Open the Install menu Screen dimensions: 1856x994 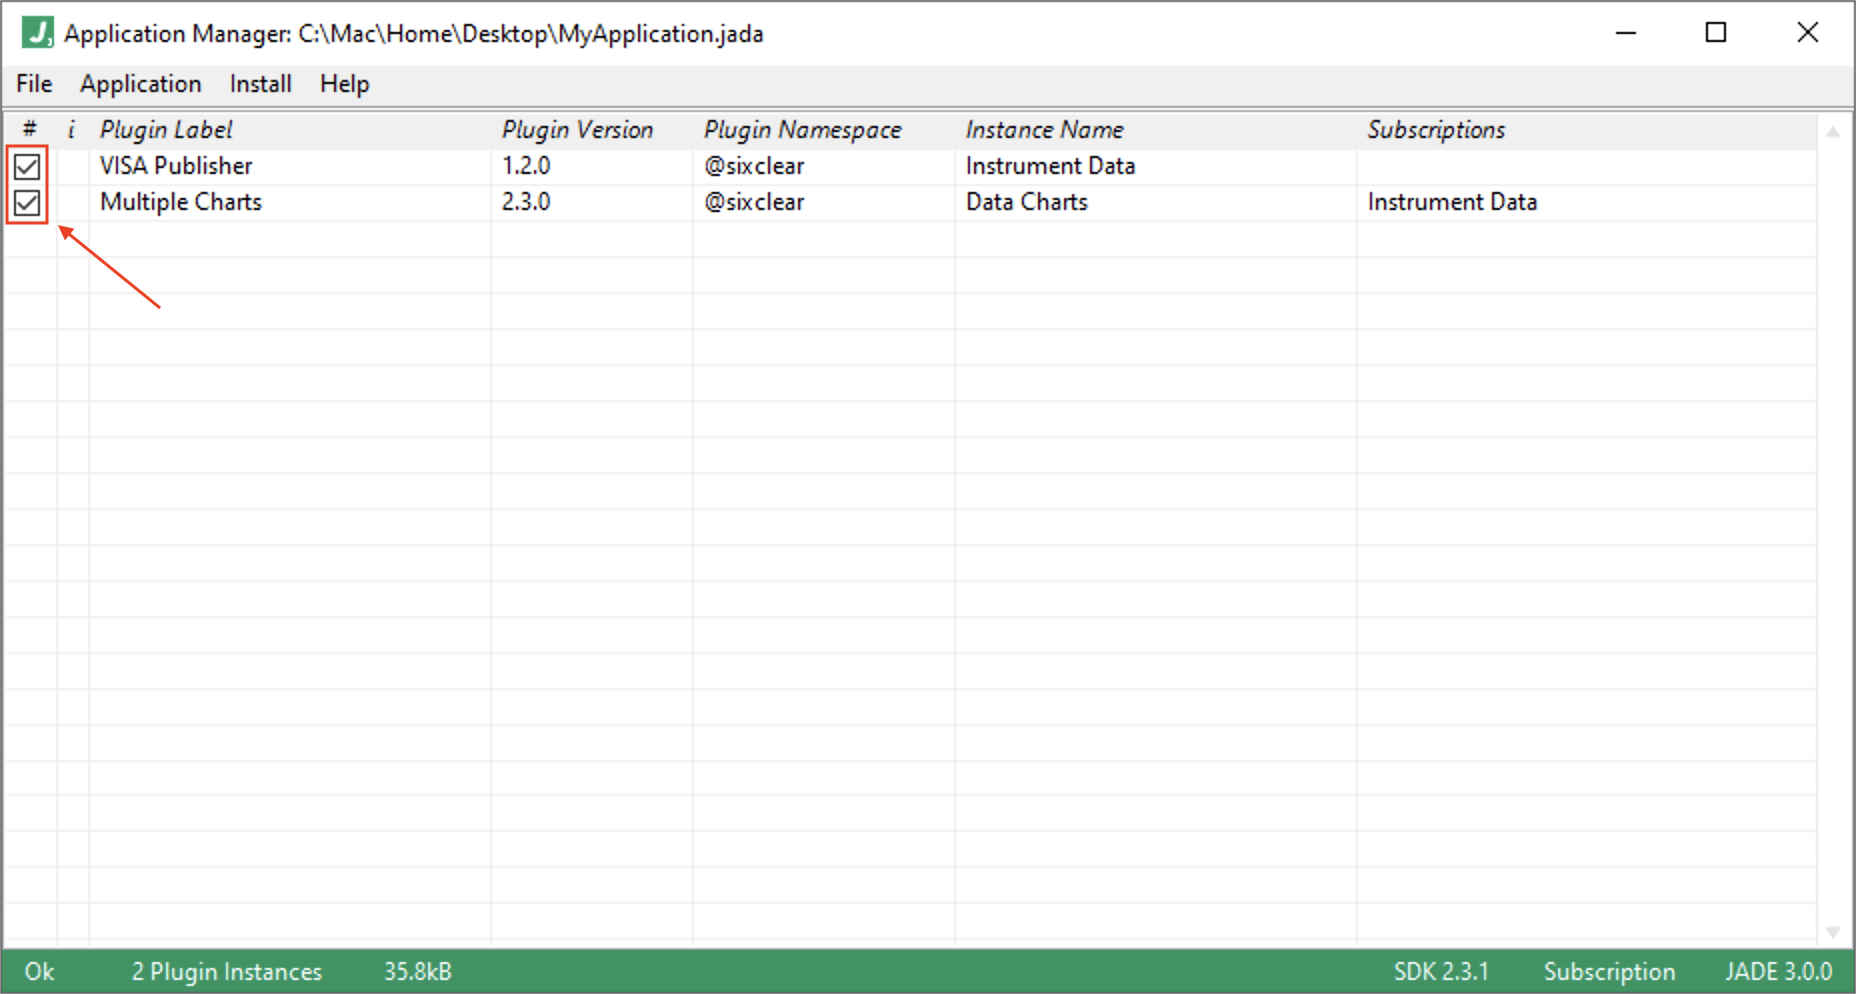coord(260,83)
